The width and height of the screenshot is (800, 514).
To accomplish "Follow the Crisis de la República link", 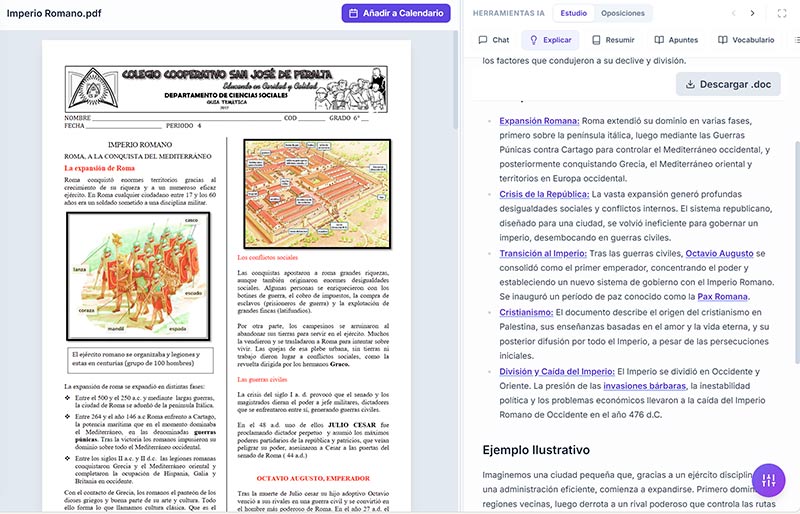I will pyautogui.click(x=544, y=194).
